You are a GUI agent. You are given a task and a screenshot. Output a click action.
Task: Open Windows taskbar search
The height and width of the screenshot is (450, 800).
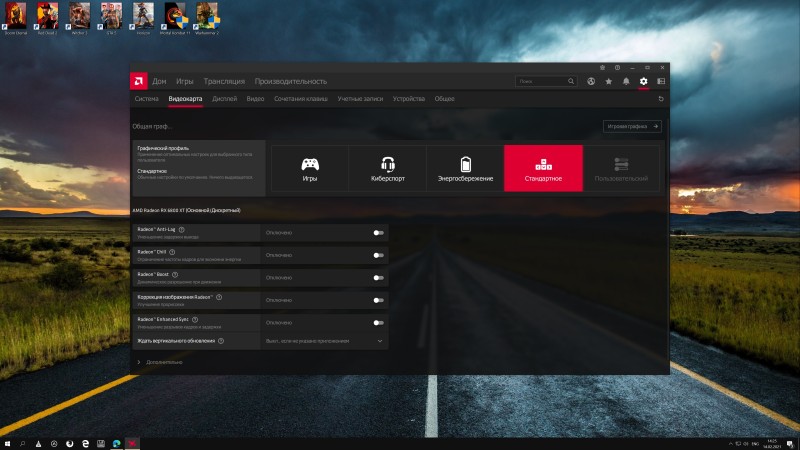(22, 444)
